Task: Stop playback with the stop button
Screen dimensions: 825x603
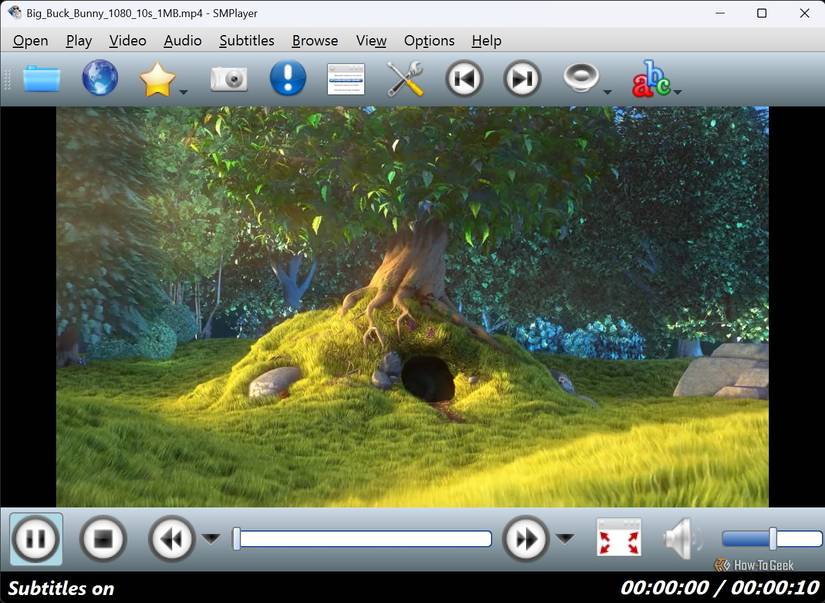Action: click(103, 539)
